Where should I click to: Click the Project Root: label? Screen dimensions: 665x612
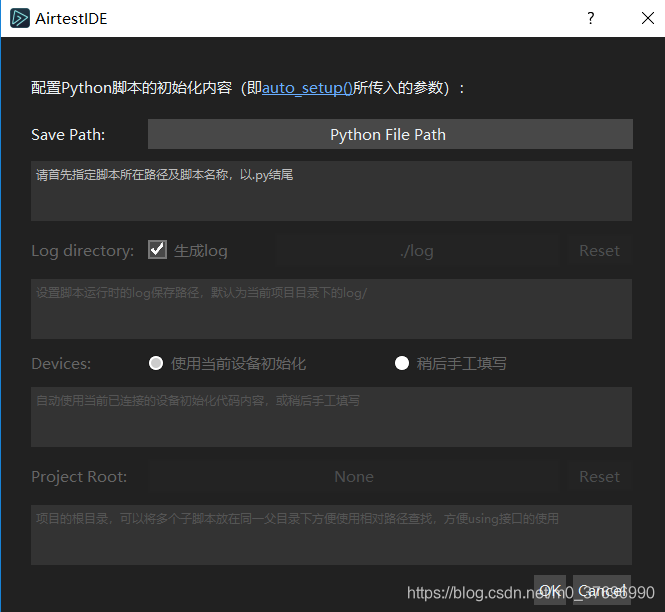[79, 477]
